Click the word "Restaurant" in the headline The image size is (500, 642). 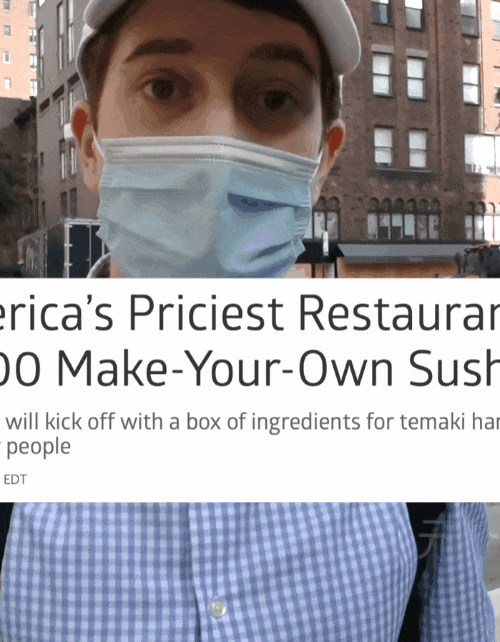[399, 313]
